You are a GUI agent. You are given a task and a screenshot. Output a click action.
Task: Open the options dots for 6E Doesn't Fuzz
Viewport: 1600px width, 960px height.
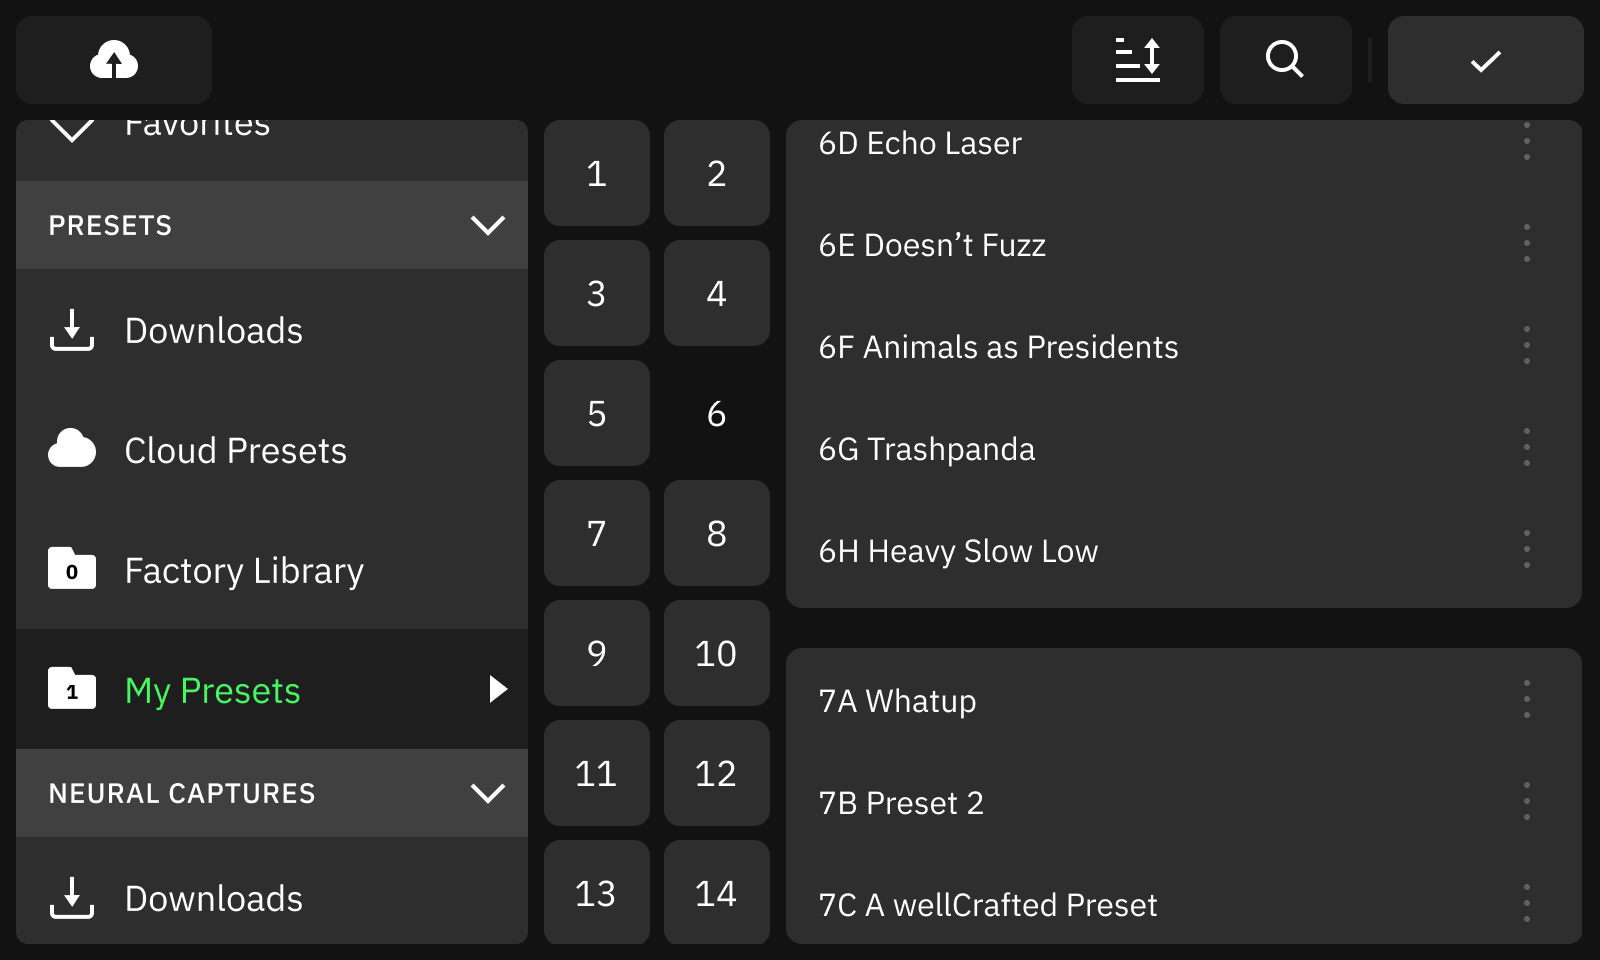coord(1526,243)
